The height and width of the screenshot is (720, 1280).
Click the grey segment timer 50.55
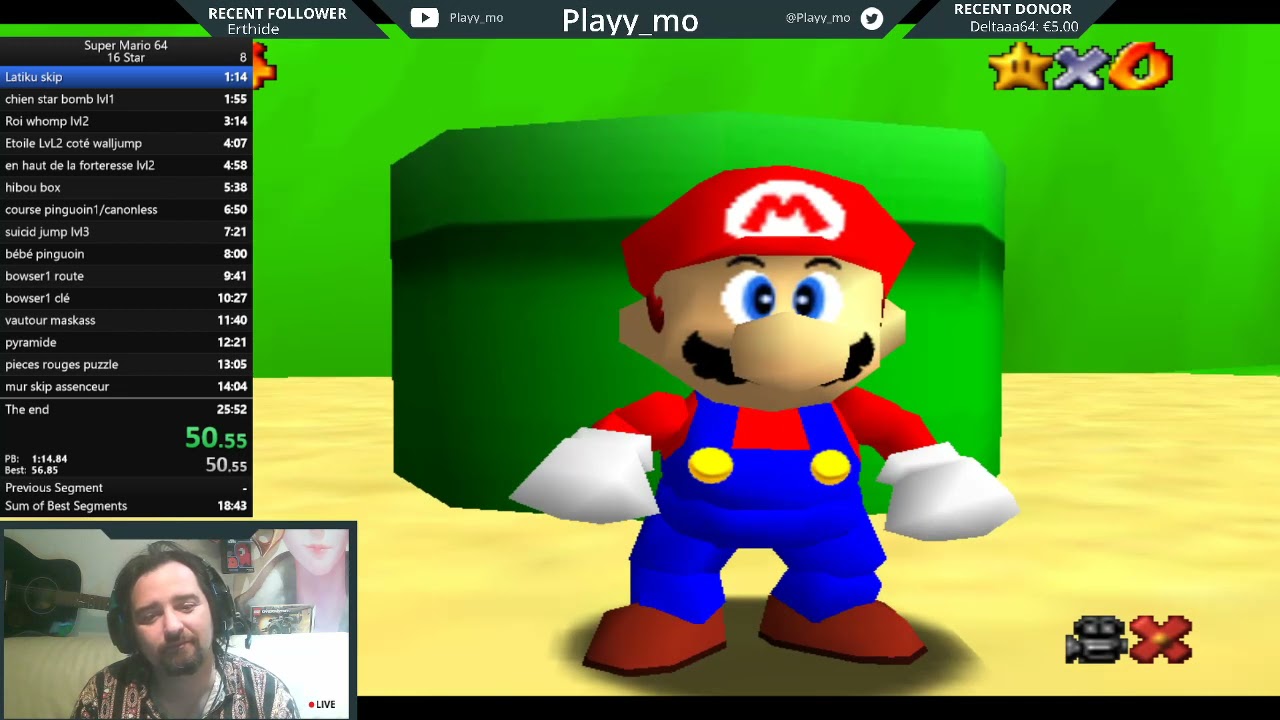(226, 465)
